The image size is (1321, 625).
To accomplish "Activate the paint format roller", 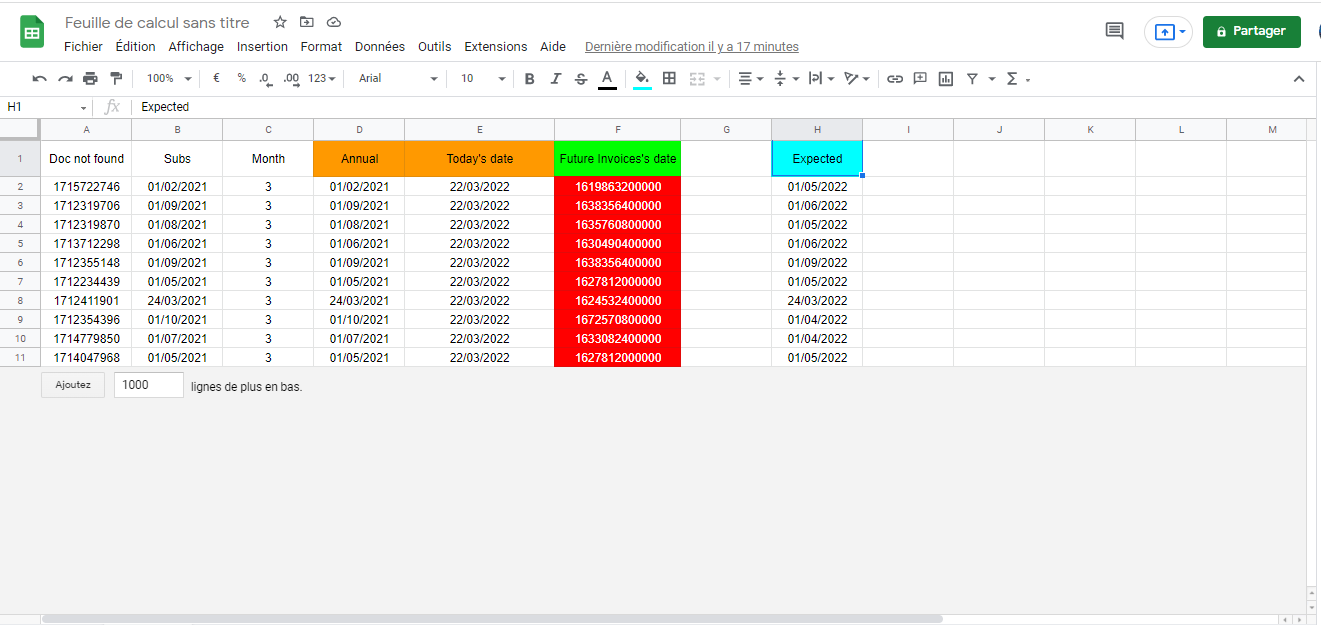I will coord(116,78).
